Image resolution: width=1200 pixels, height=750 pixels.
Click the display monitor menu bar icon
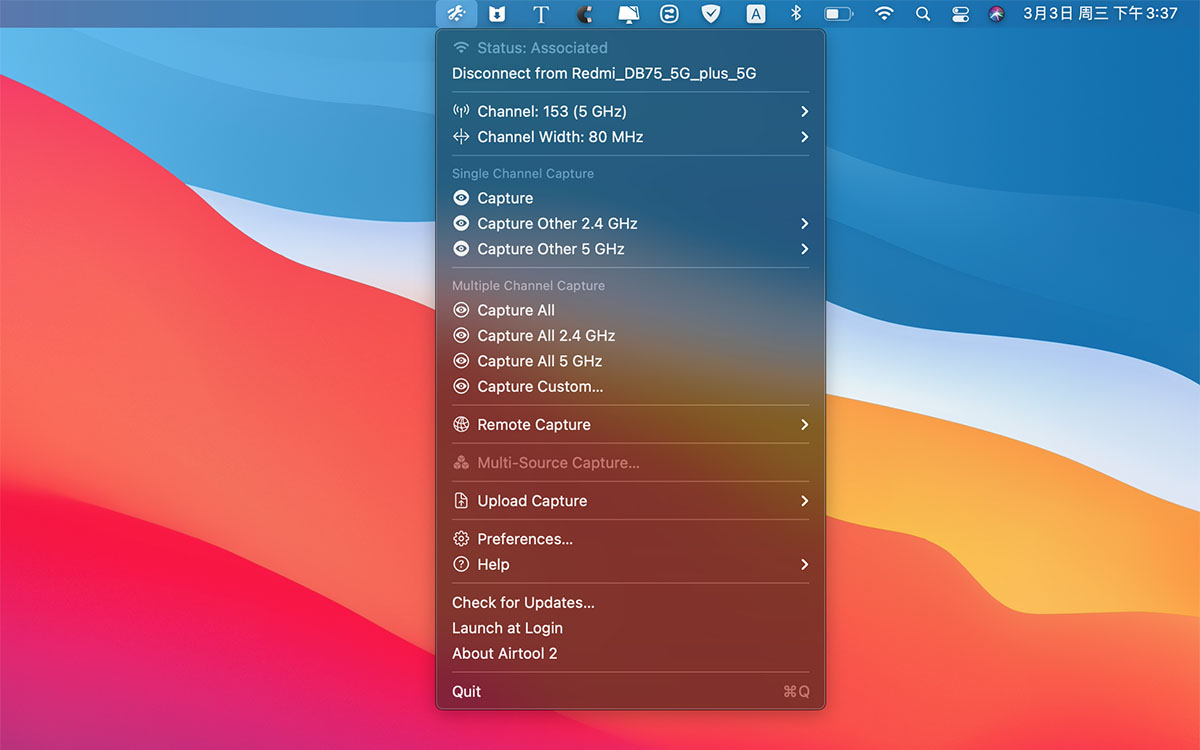[628, 14]
